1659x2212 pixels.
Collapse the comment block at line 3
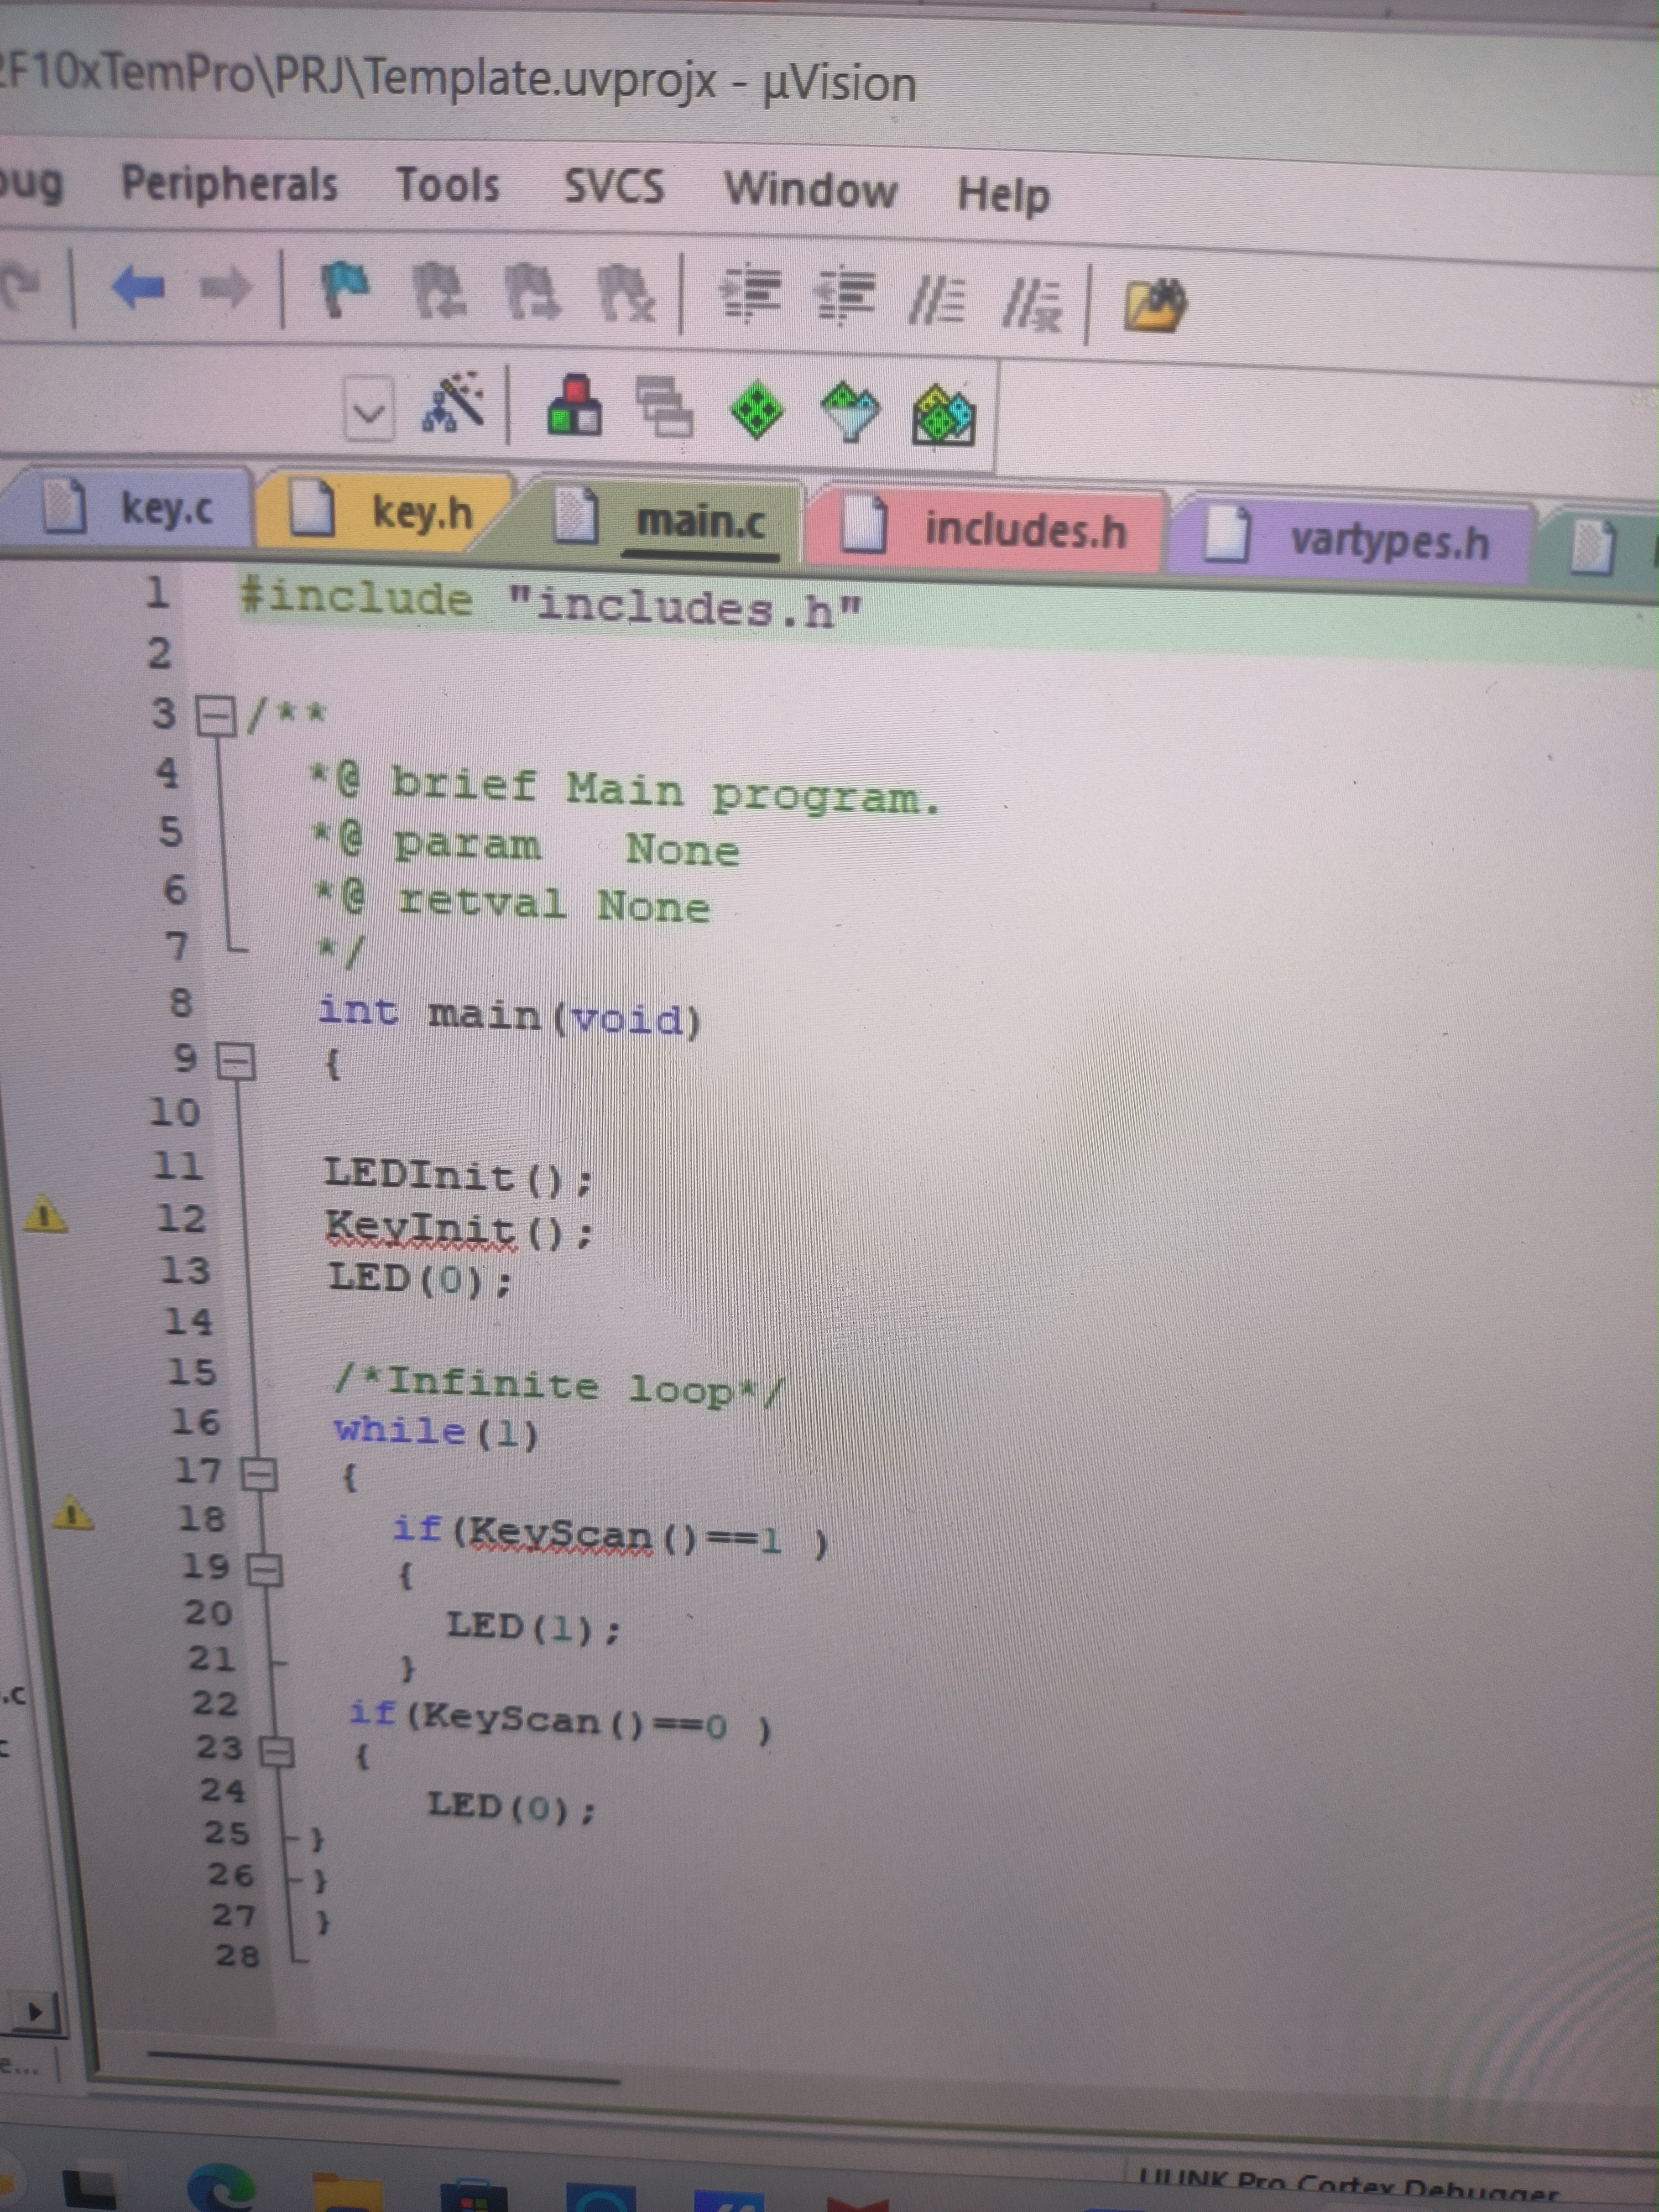click(215, 716)
